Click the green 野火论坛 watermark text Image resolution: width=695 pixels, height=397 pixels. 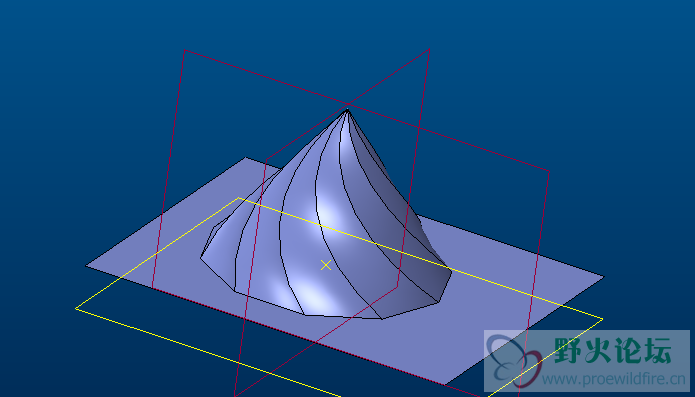coord(613,350)
